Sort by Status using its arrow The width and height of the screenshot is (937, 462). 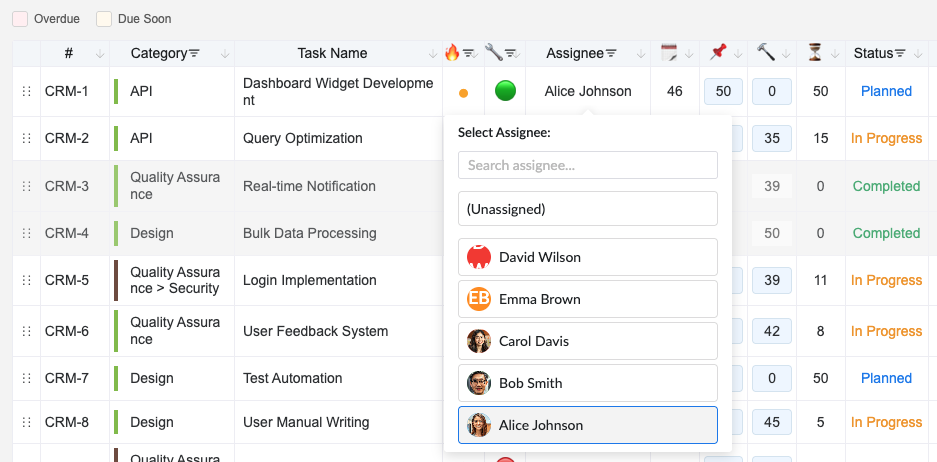(x=918, y=54)
